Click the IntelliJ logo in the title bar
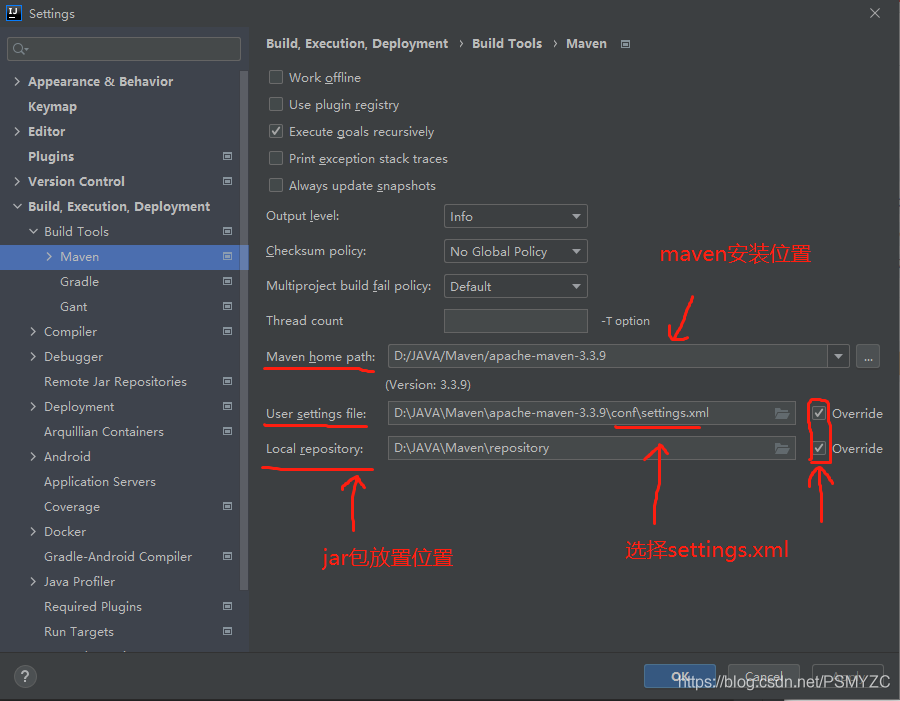This screenshot has width=900, height=701. [x=14, y=13]
